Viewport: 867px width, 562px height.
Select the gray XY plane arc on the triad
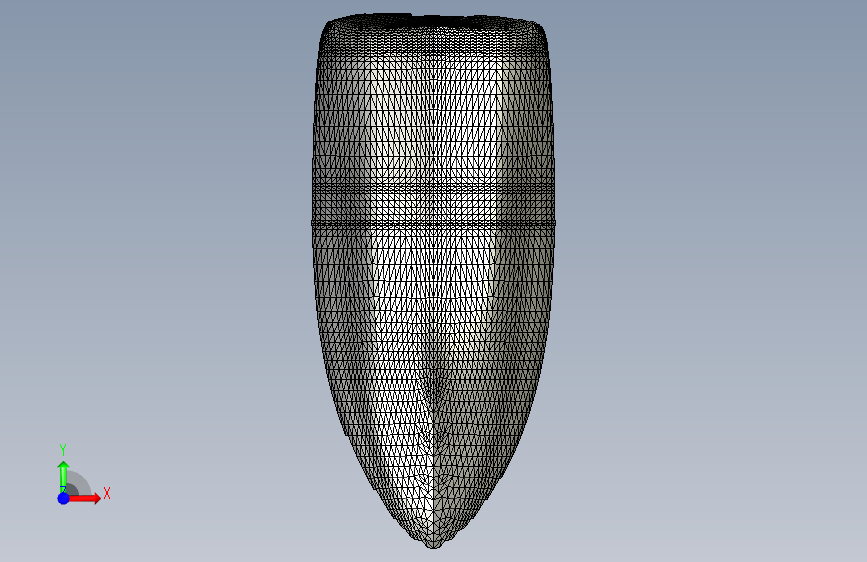[x=79, y=483]
